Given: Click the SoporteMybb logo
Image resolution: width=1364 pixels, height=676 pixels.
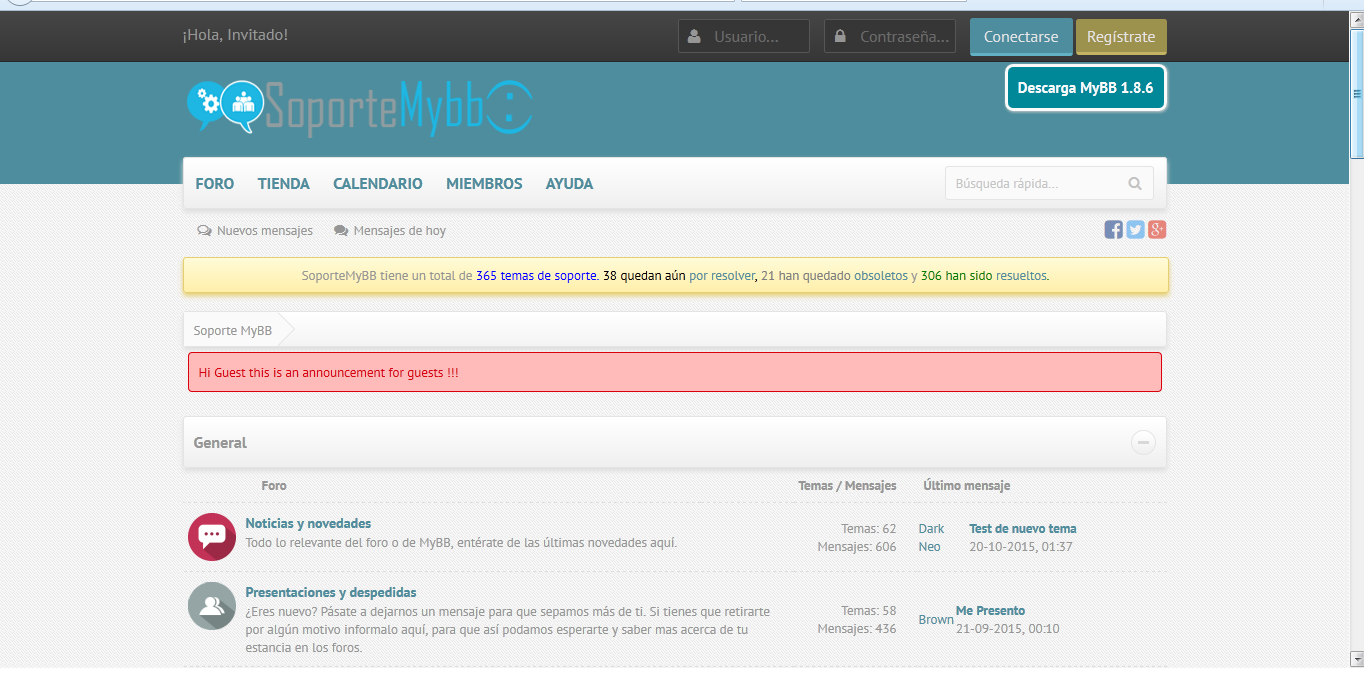Looking at the screenshot, I should (360, 106).
